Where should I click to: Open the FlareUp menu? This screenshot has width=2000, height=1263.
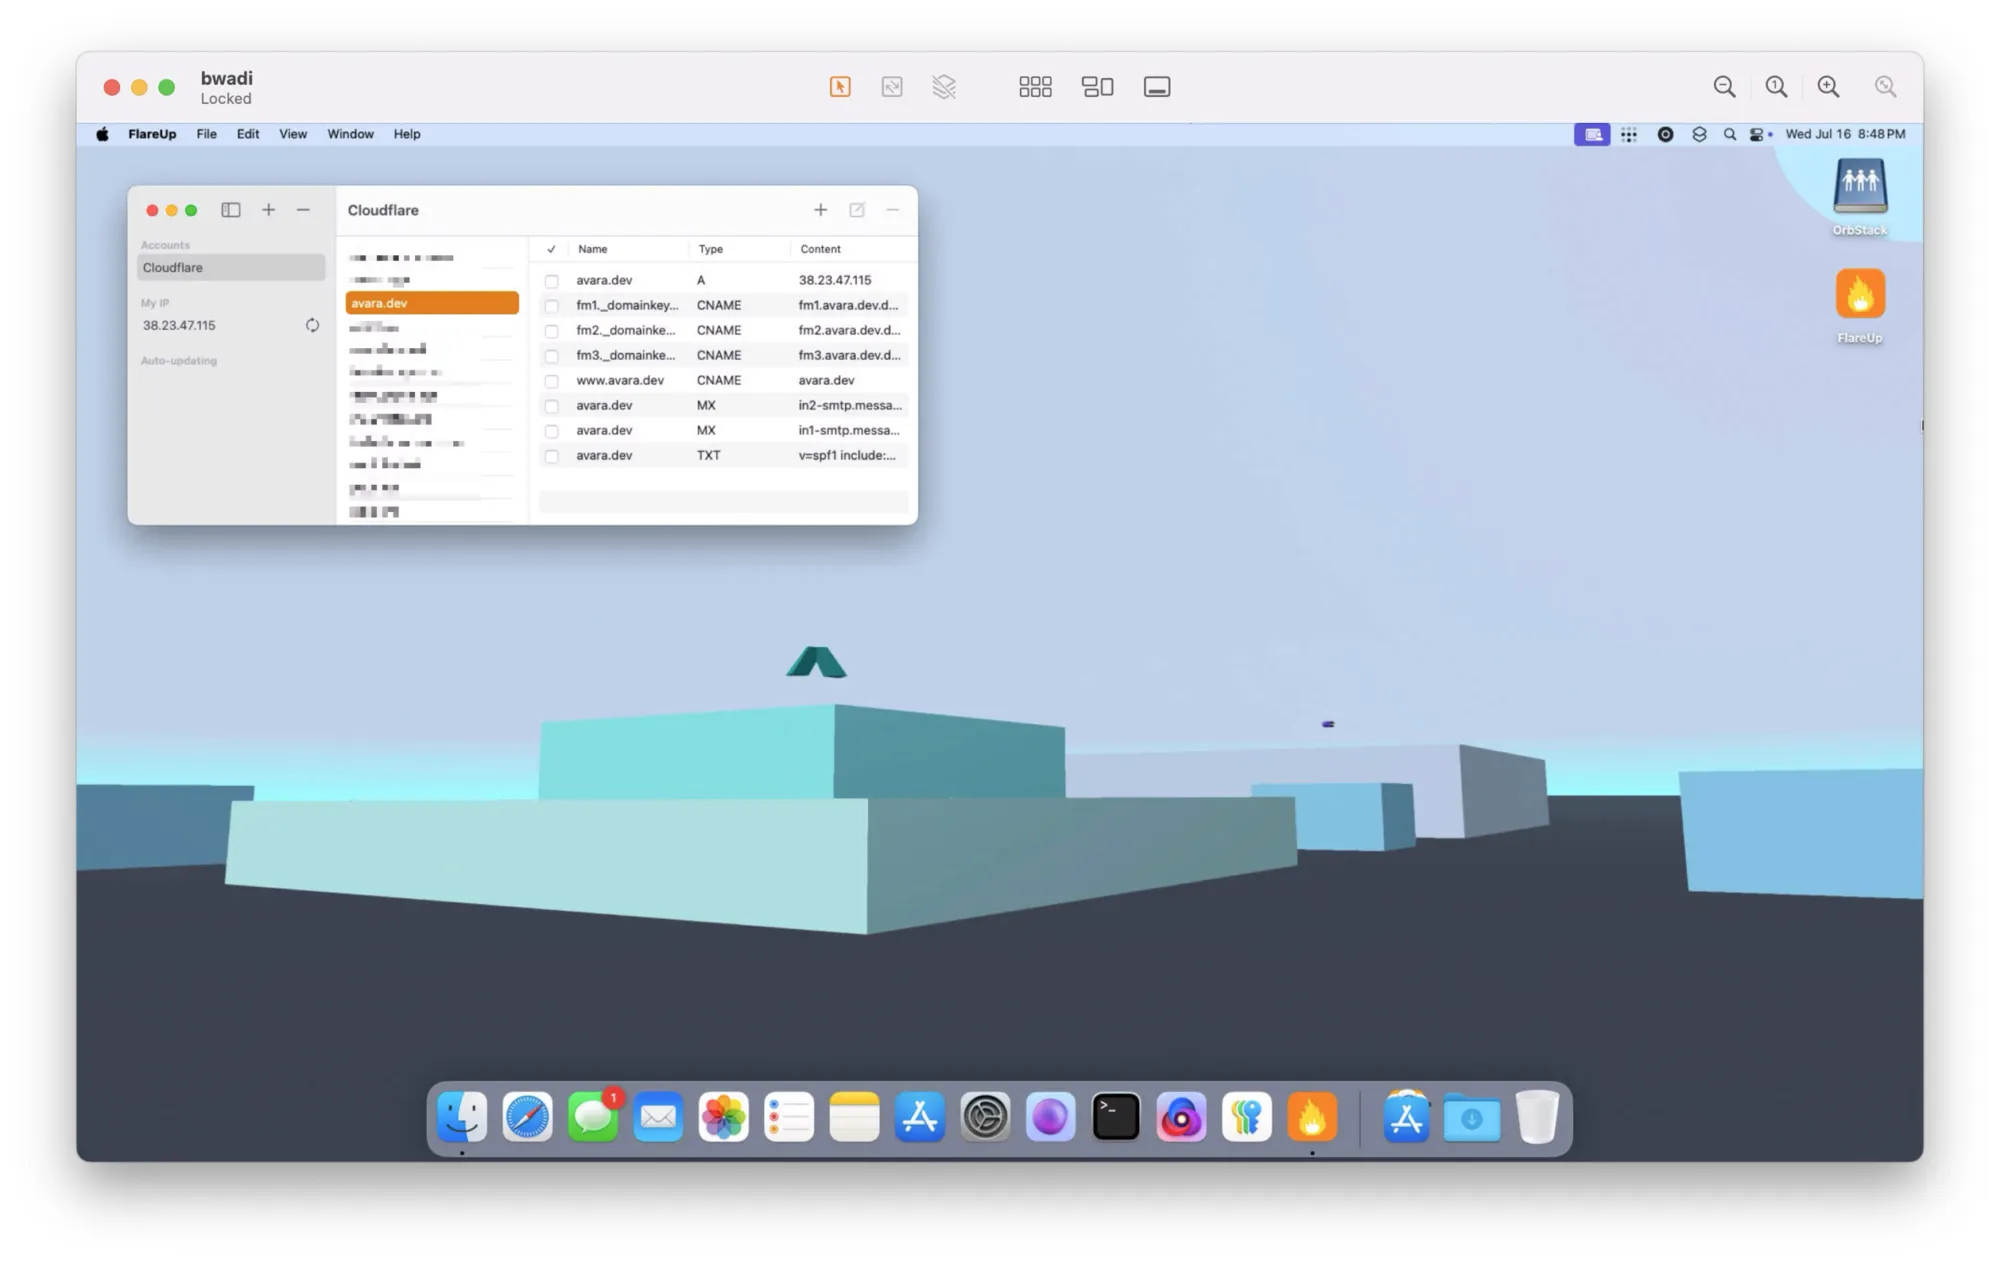[x=152, y=134]
